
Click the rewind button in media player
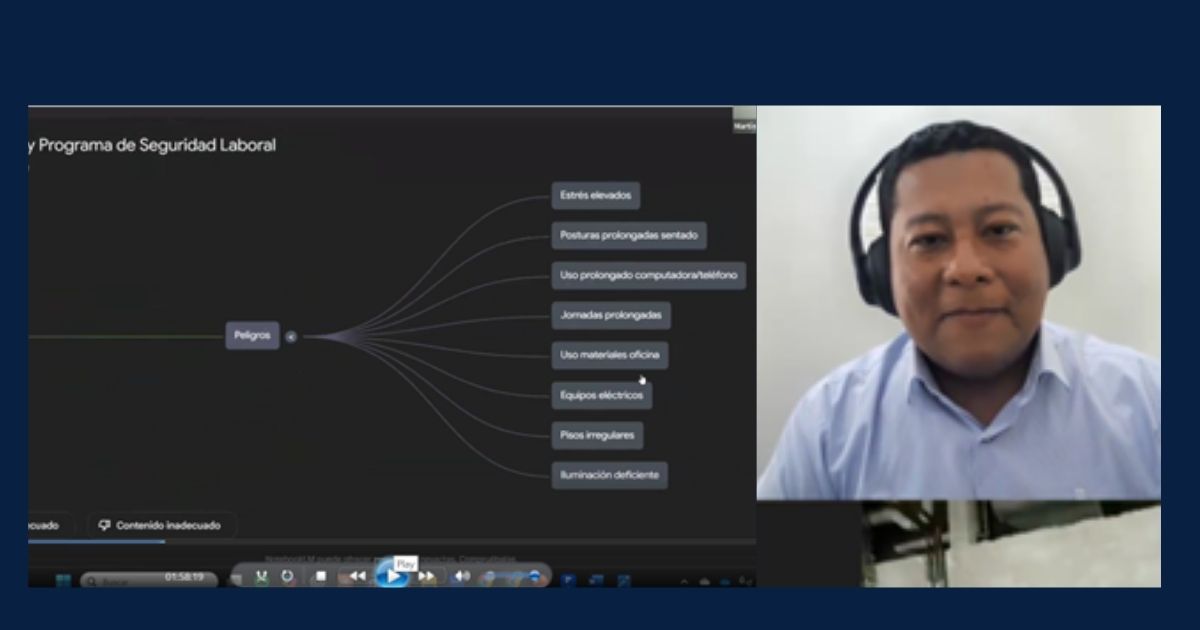[356, 576]
